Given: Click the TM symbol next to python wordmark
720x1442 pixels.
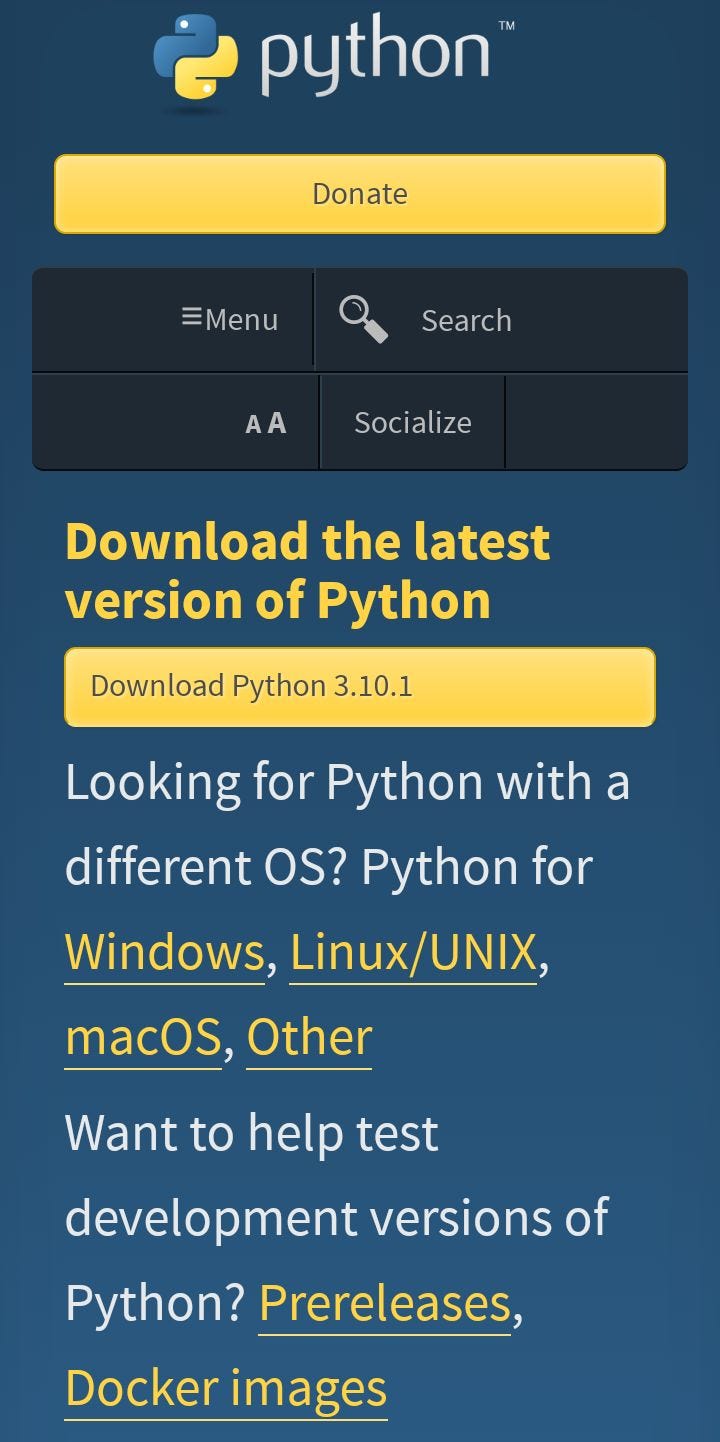Looking at the screenshot, I should tap(507, 23).
